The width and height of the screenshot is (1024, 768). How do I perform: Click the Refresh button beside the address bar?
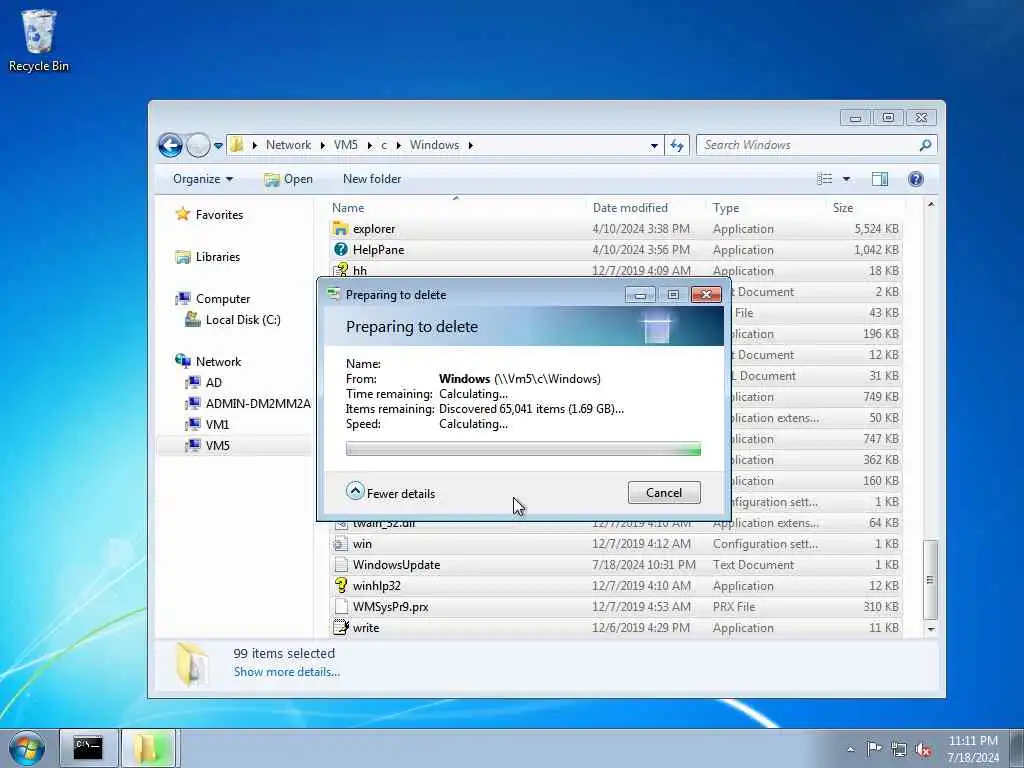[677, 146]
